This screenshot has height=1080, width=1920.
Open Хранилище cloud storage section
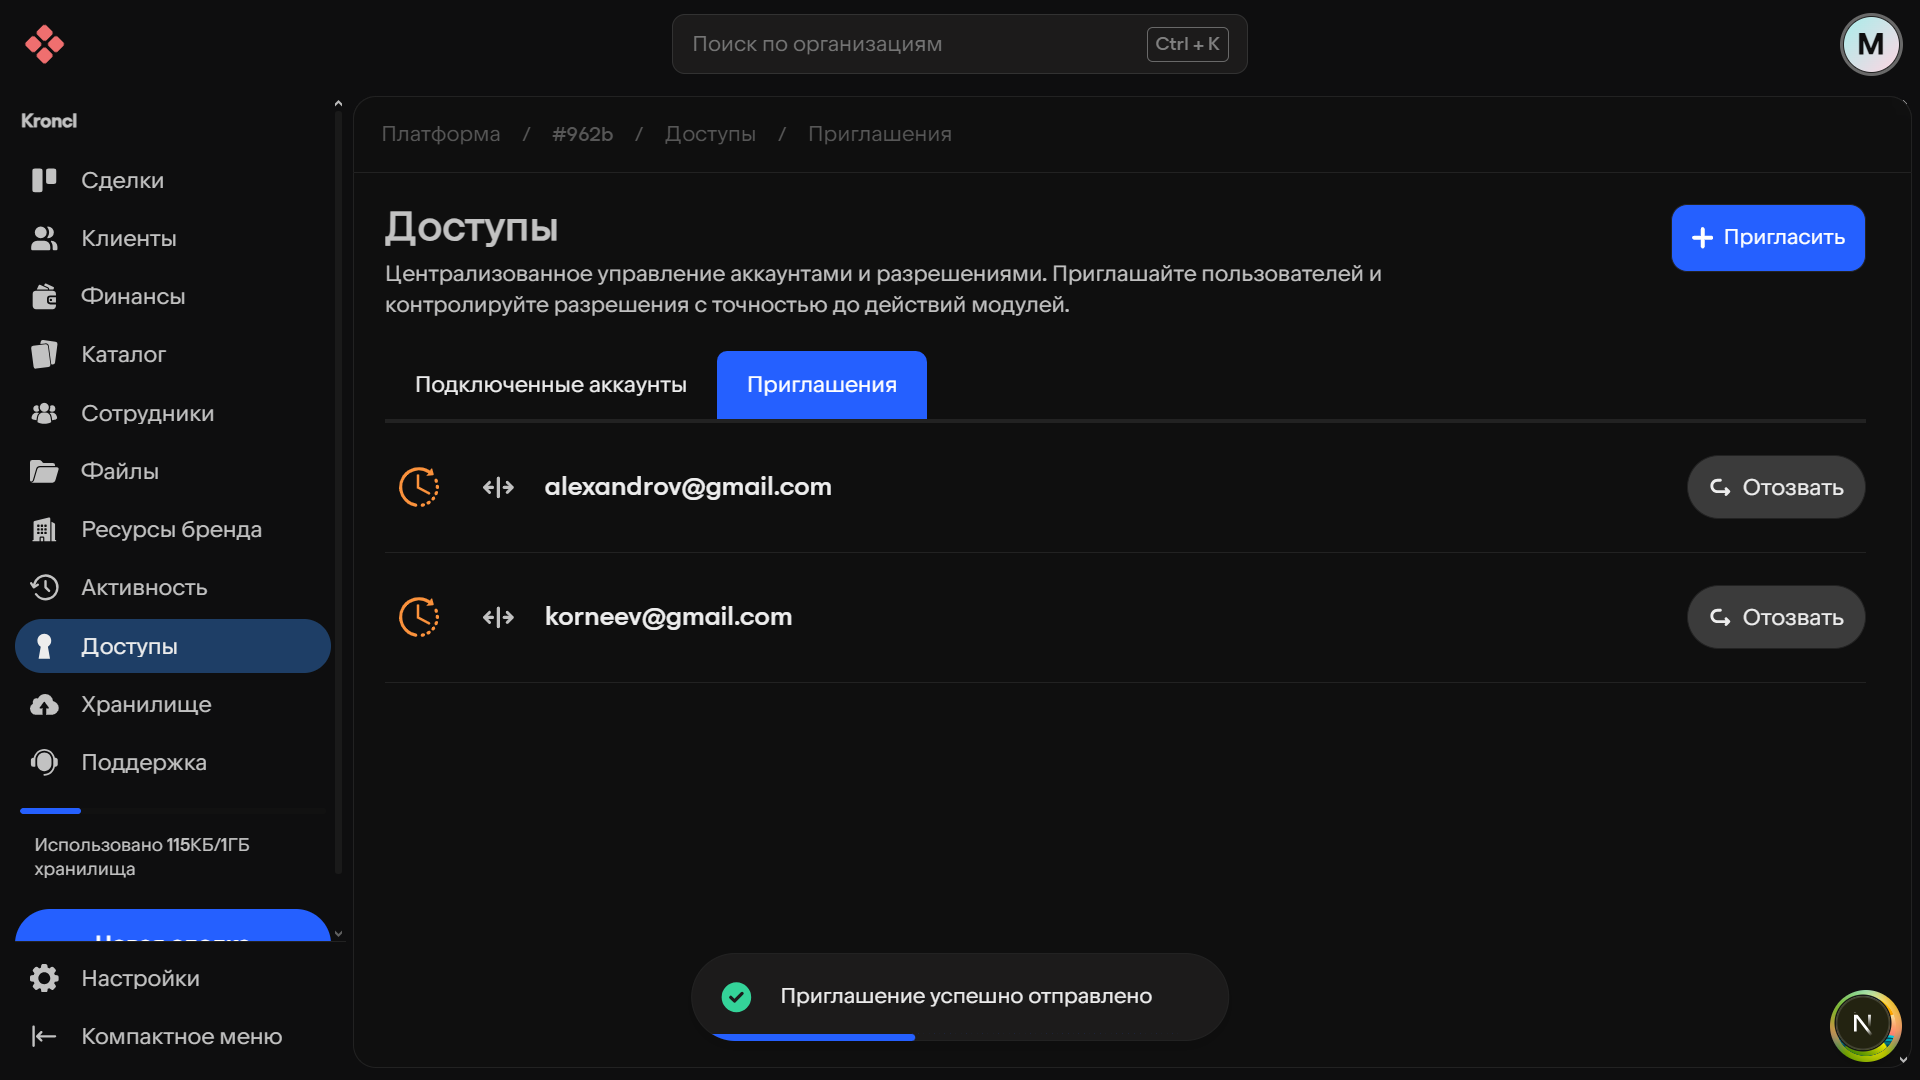click(146, 704)
